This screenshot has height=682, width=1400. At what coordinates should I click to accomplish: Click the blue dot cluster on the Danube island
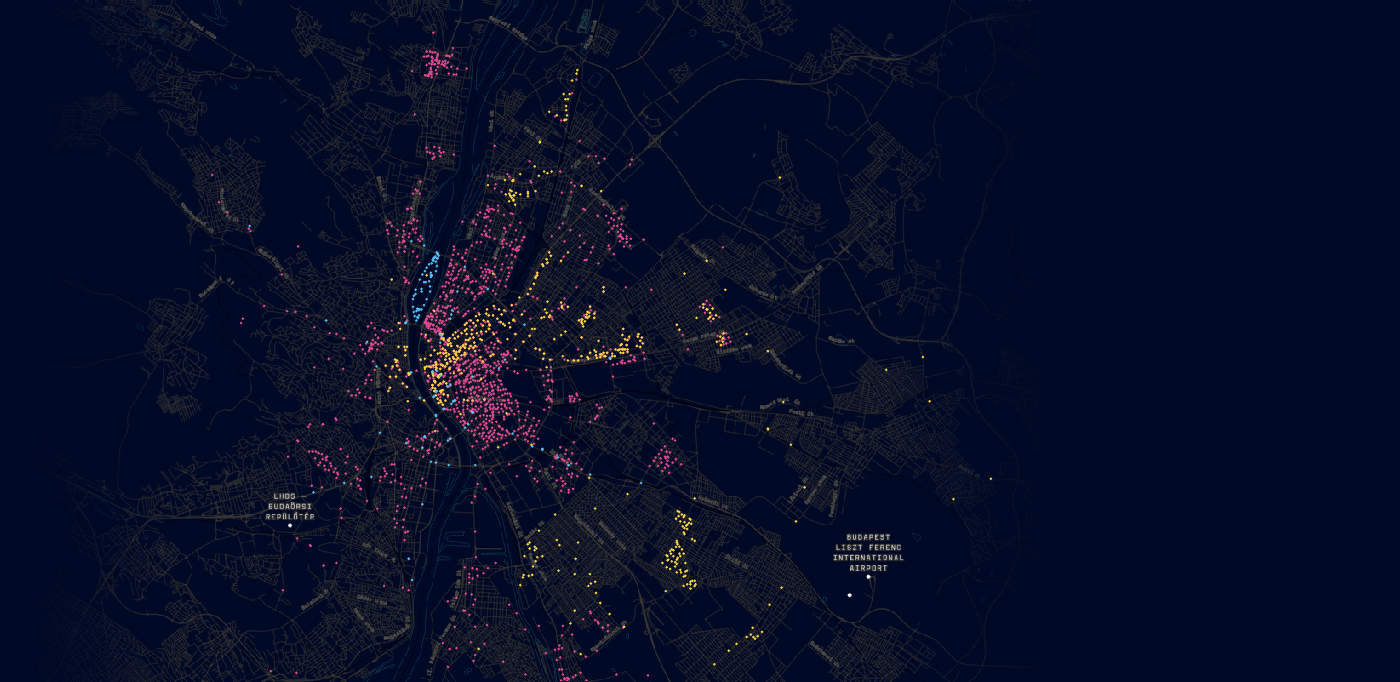coord(427,280)
